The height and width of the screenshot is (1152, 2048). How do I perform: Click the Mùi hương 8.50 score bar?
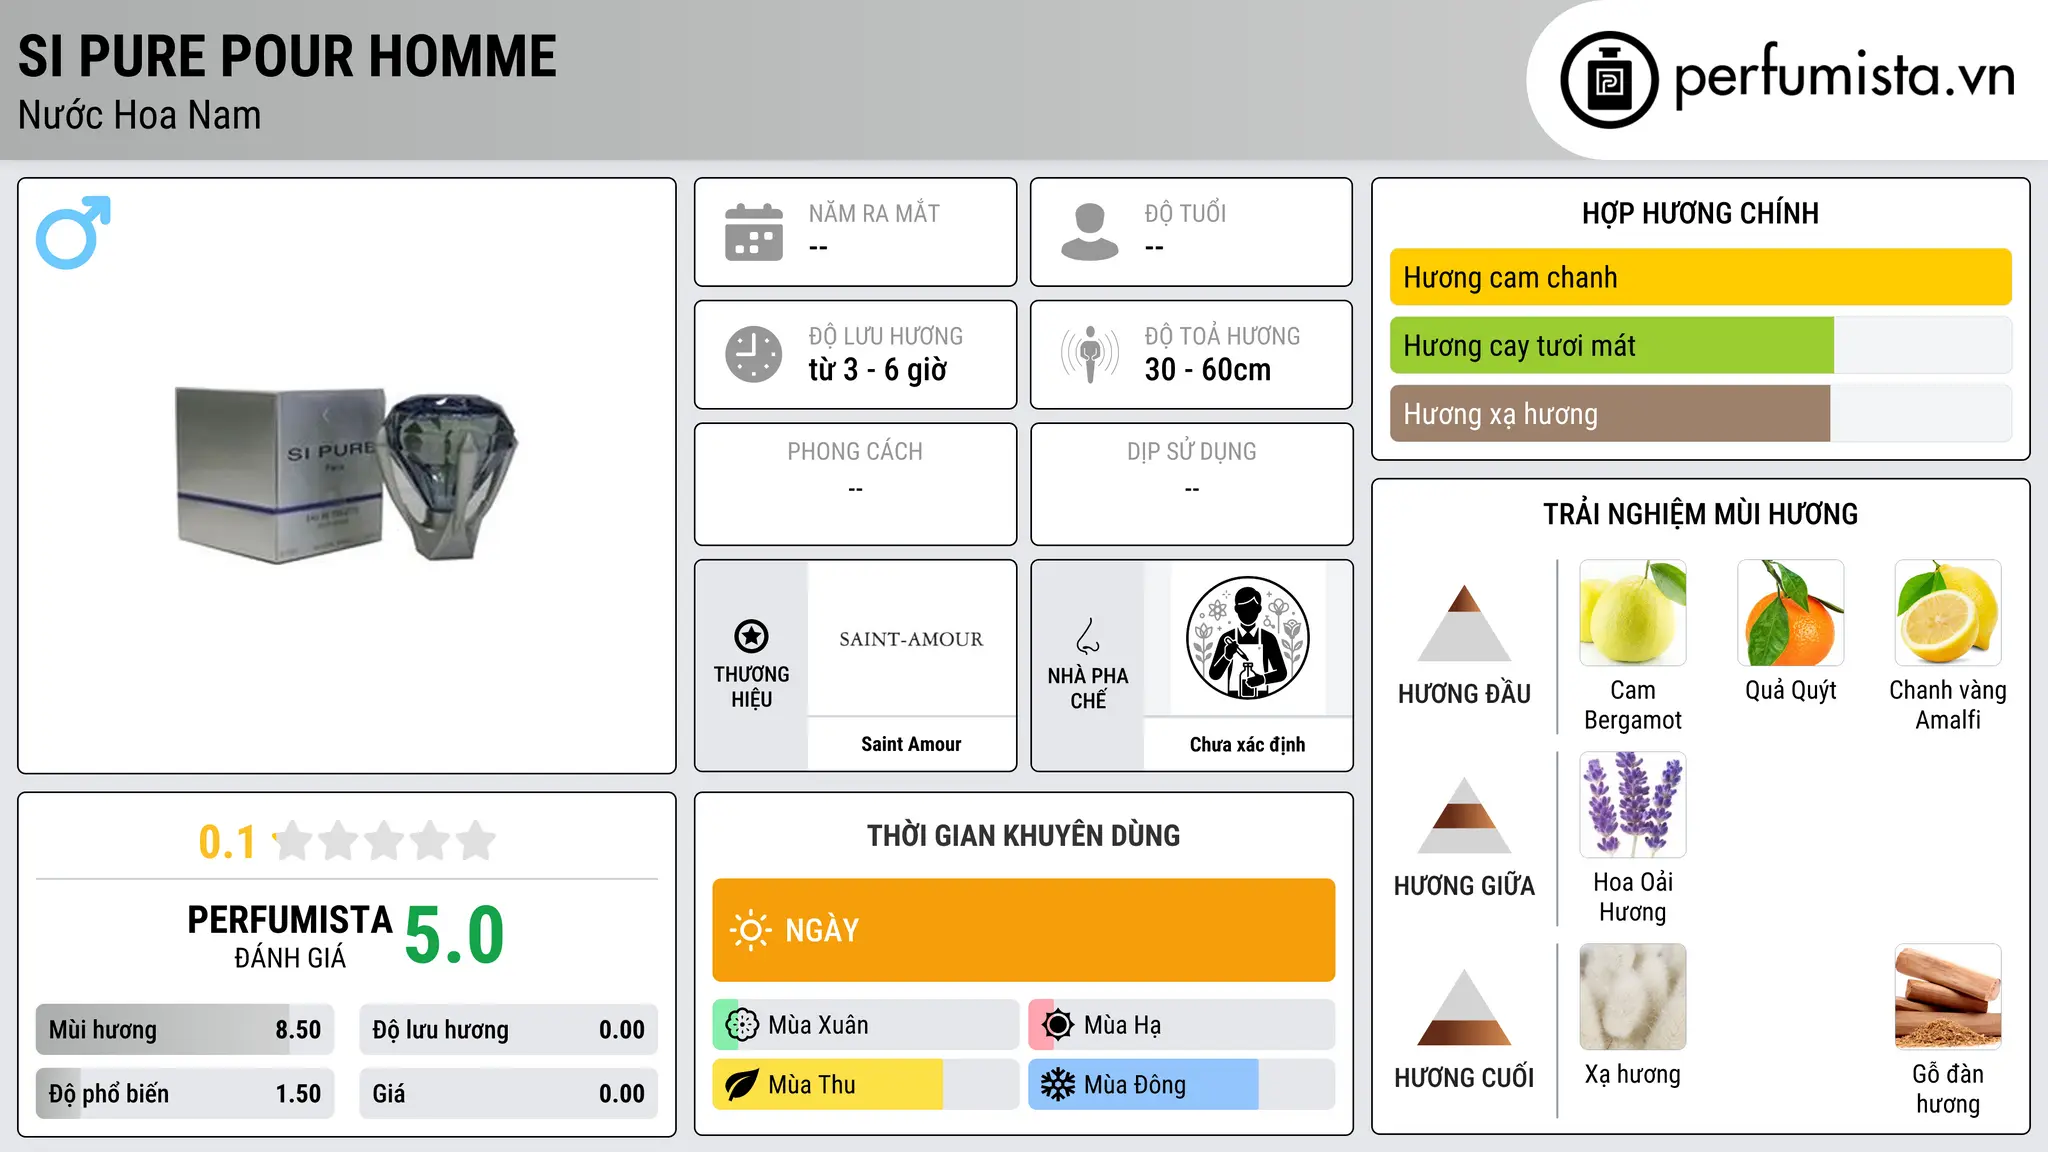(185, 1030)
